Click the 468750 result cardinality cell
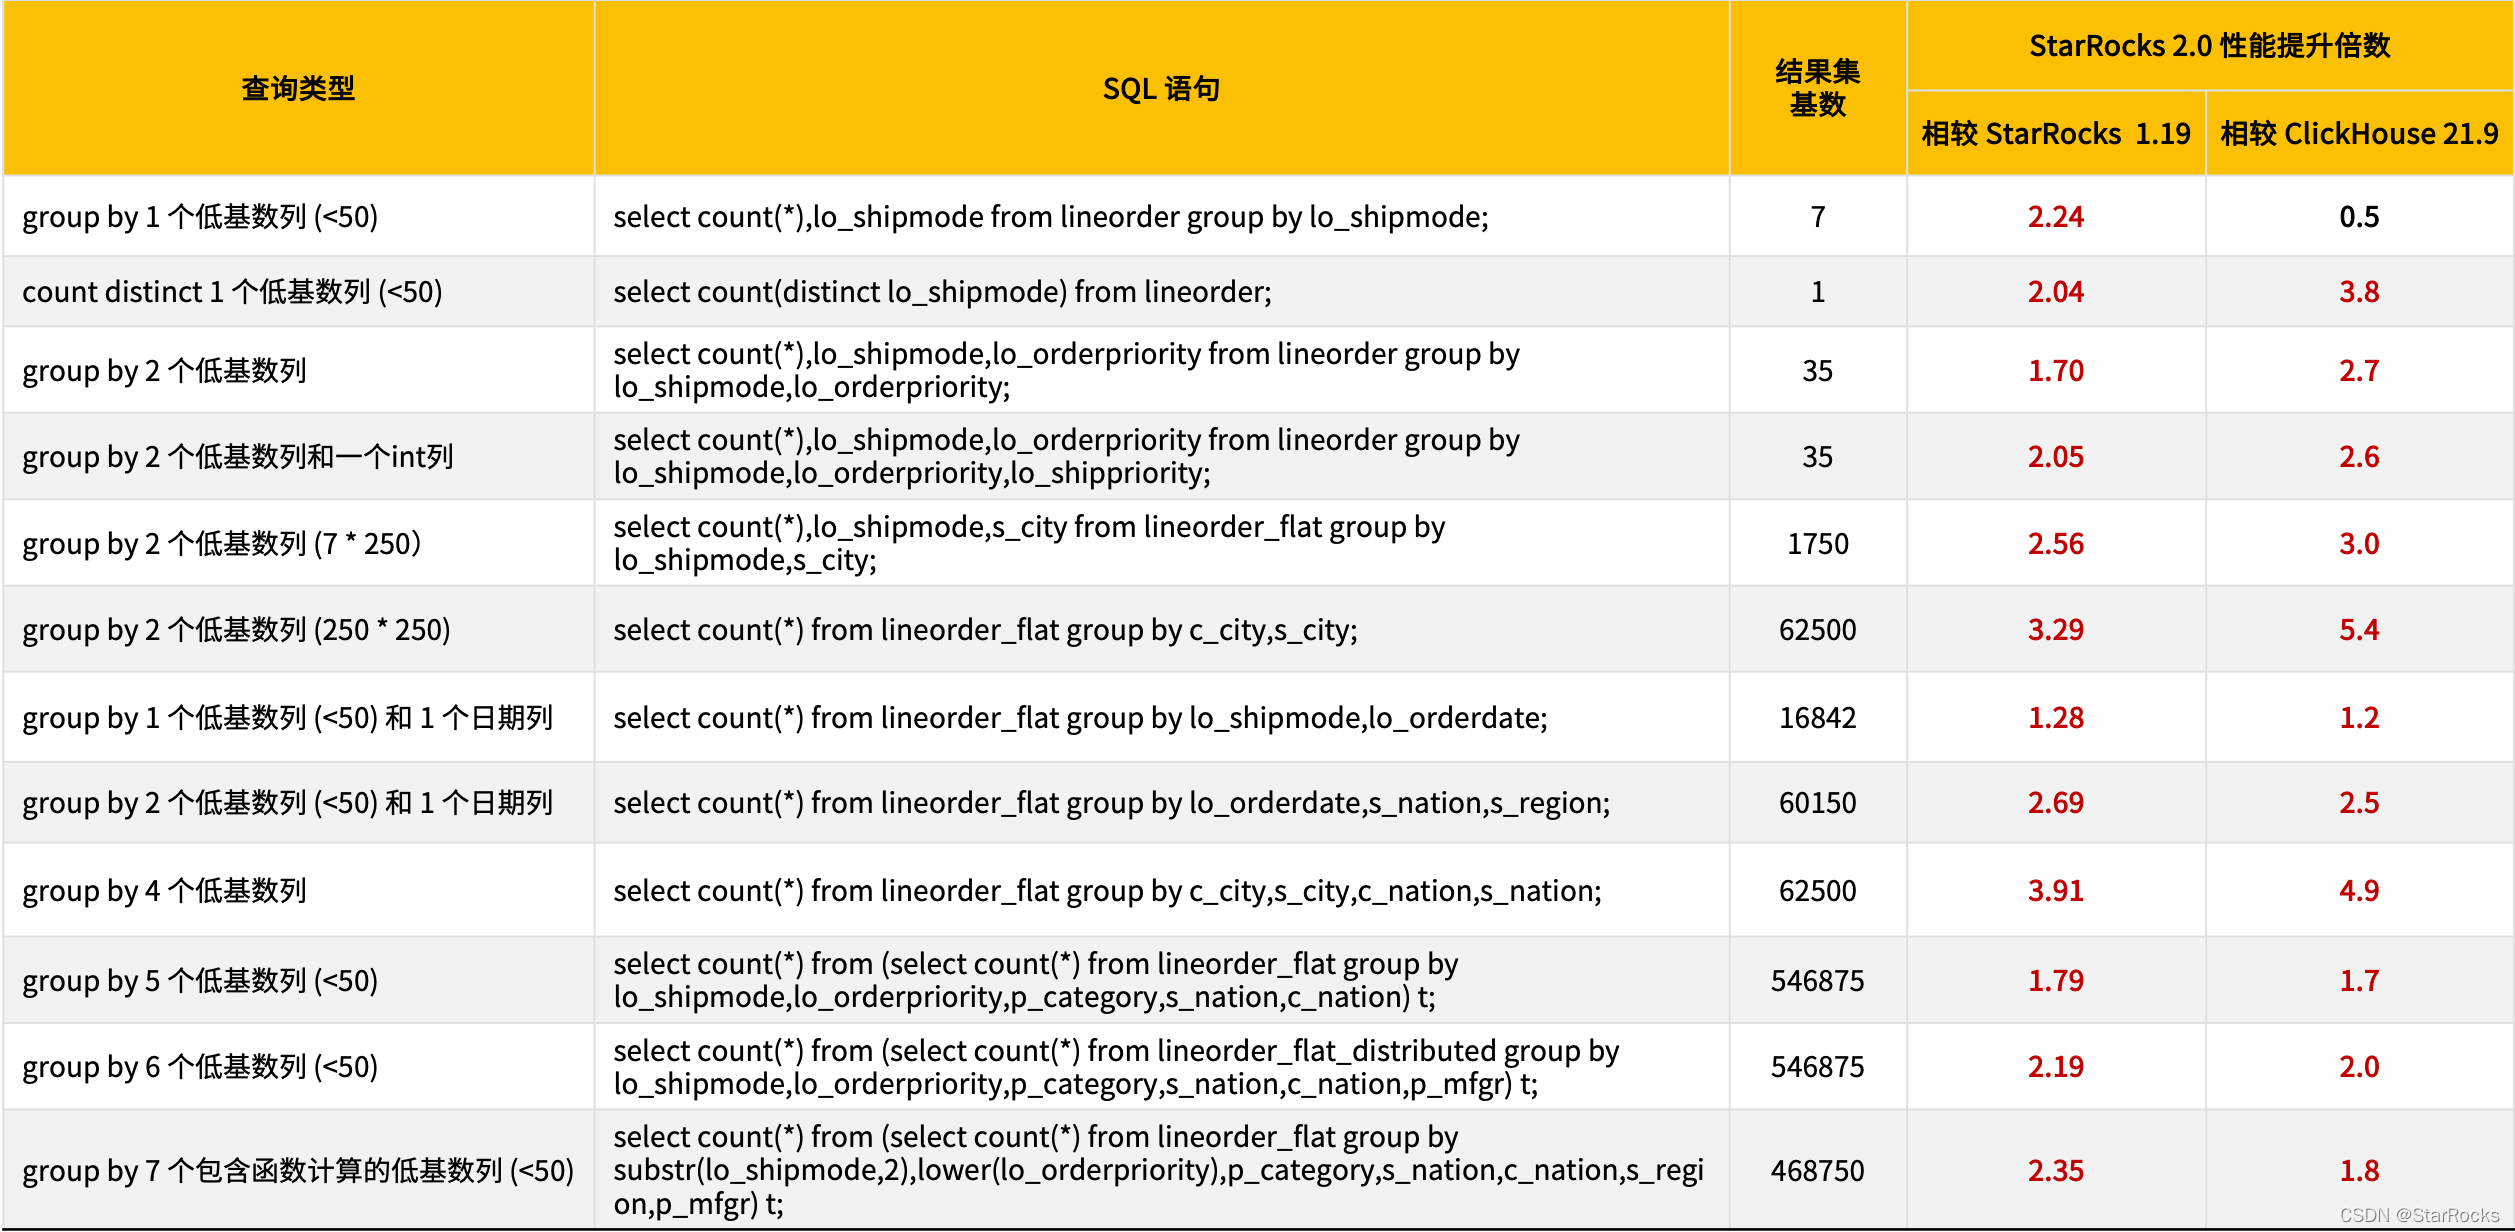 pos(1817,1171)
